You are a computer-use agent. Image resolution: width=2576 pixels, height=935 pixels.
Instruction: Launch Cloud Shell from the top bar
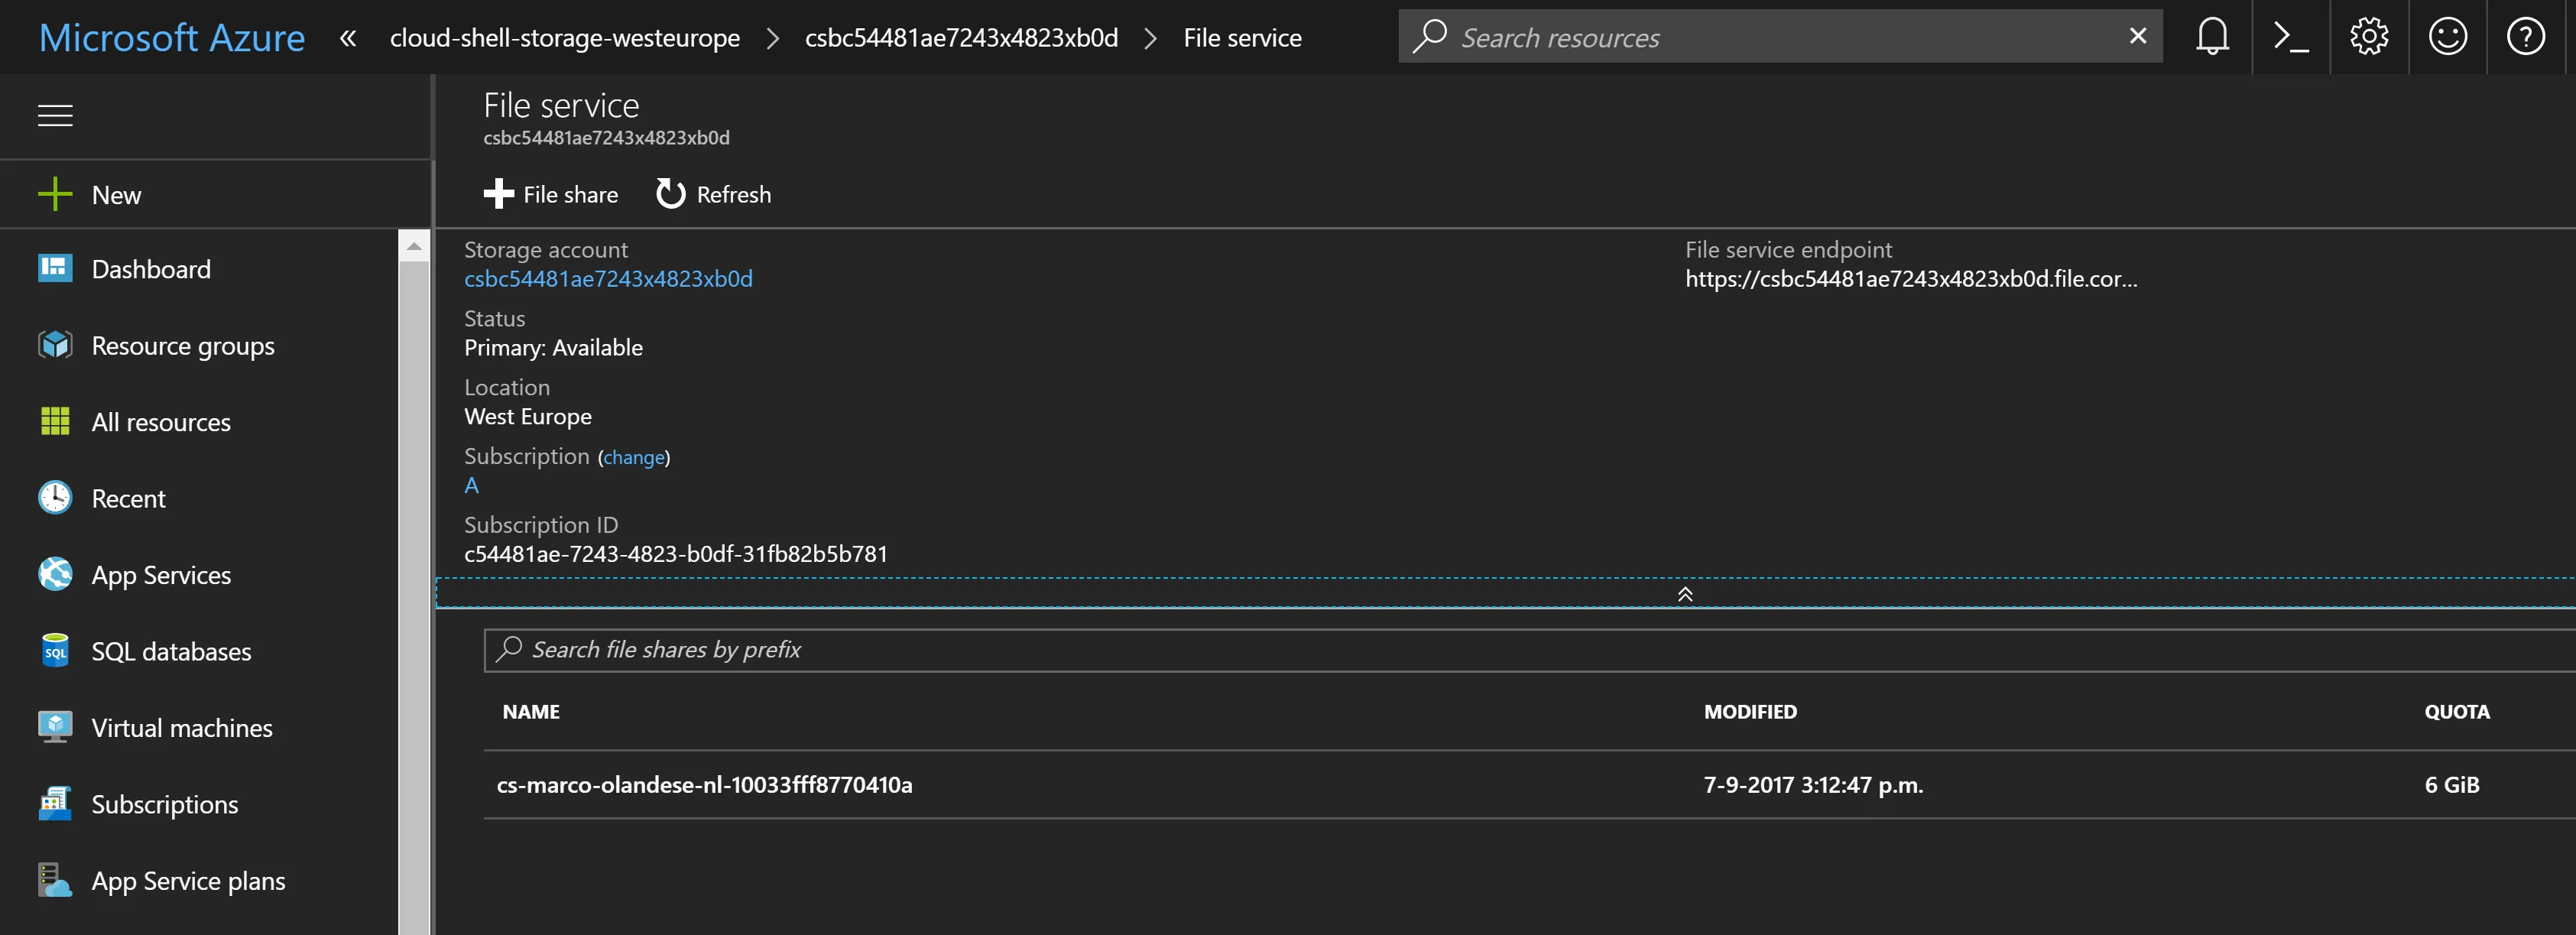(2290, 37)
